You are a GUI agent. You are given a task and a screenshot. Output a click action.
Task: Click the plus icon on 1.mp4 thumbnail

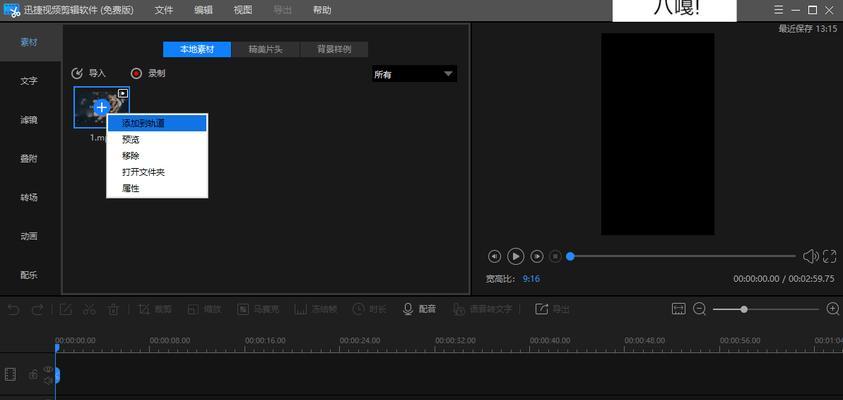click(x=102, y=107)
